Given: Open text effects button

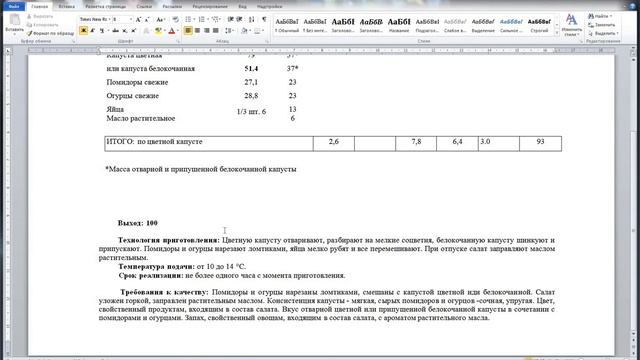Looking at the screenshot, I should click(146, 31).
